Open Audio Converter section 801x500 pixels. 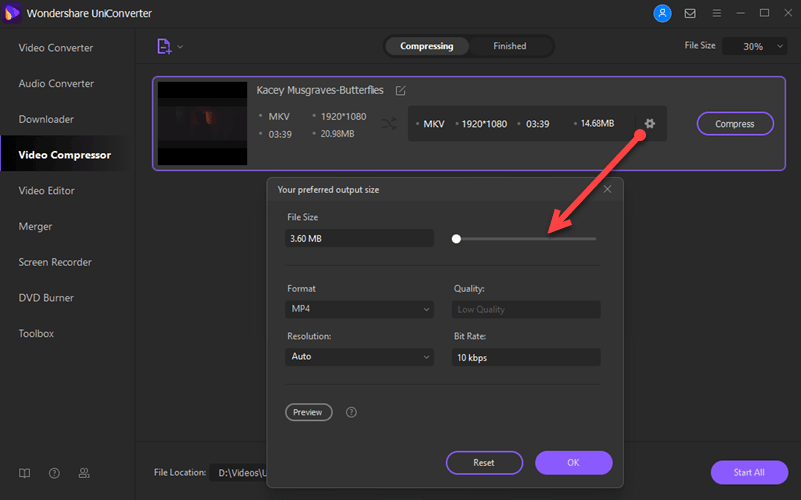click(x=56, y=83)
